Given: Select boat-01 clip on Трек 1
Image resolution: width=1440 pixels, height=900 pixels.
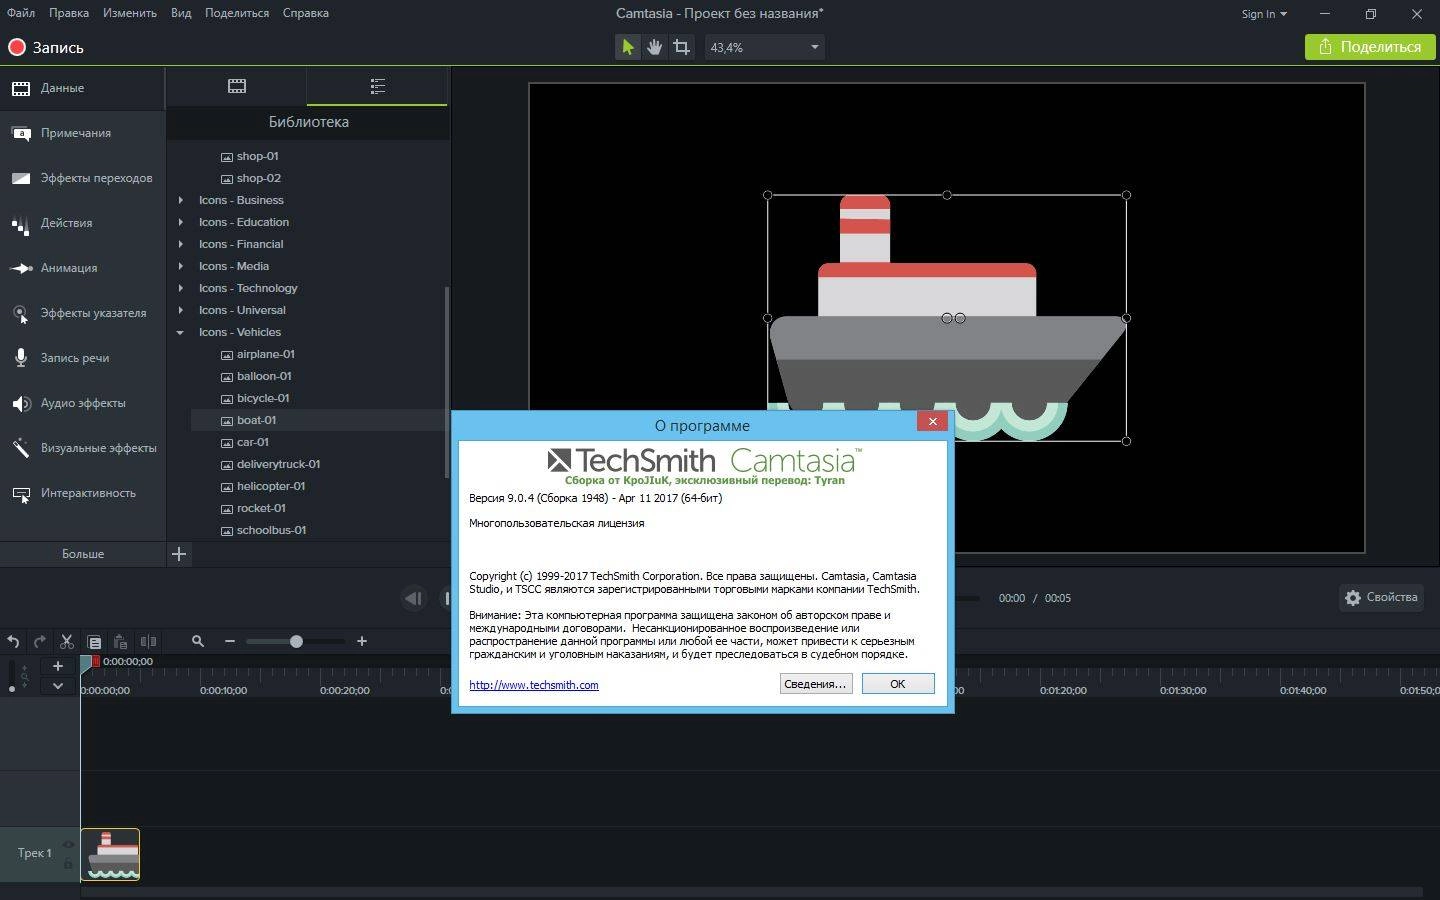Looking at the screenshot, I should (110, 854).
